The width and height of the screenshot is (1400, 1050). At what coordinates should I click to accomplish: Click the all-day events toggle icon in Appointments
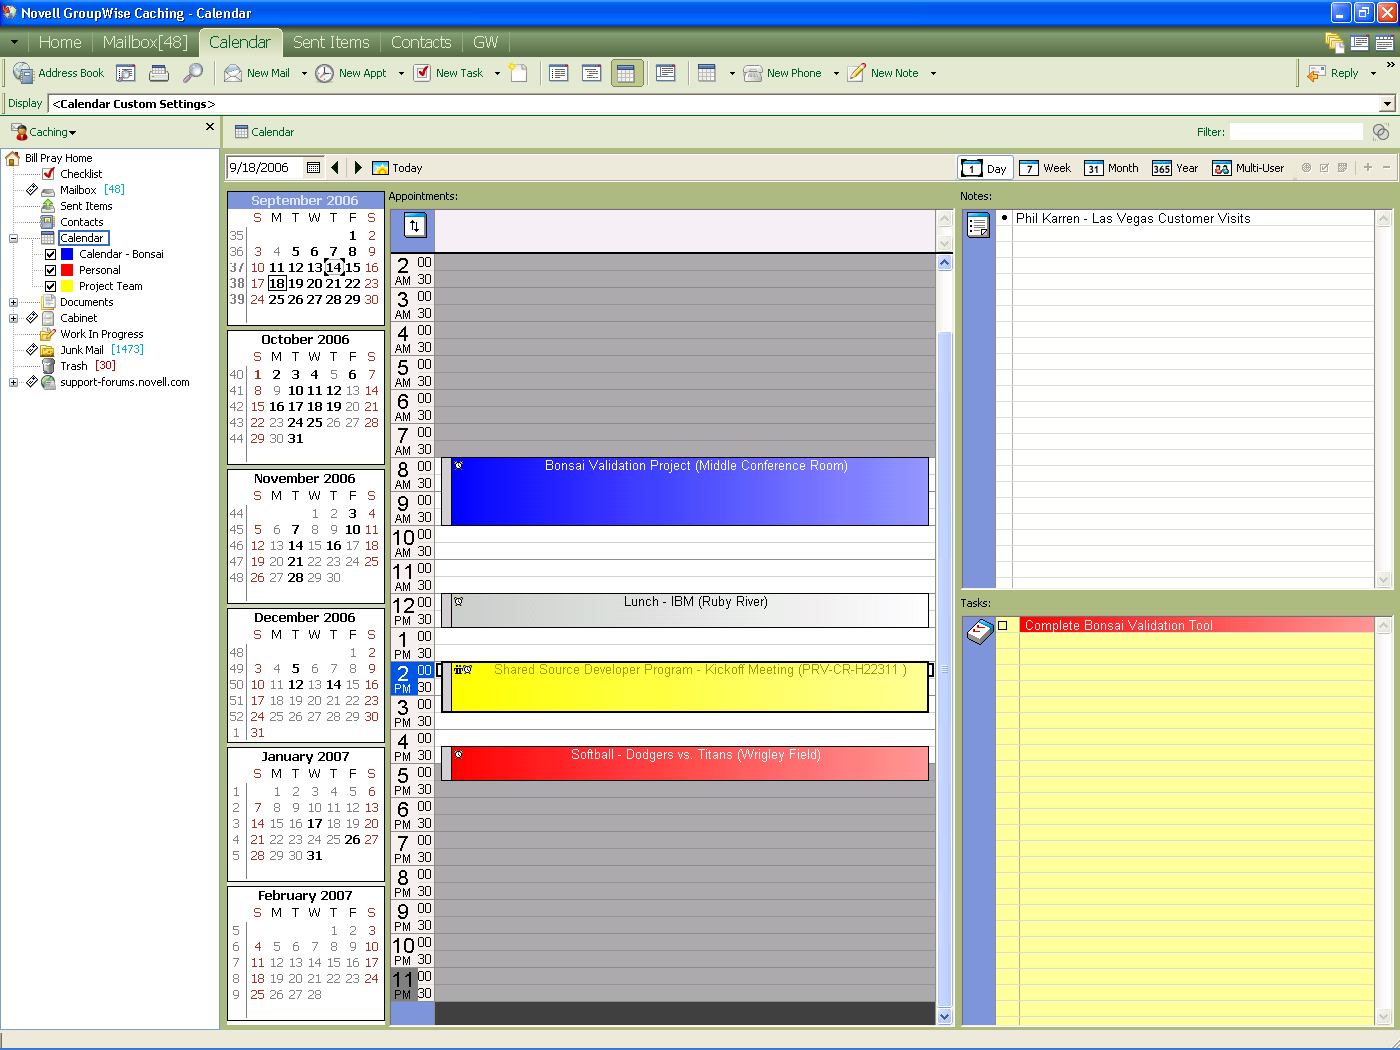[414, 225]
